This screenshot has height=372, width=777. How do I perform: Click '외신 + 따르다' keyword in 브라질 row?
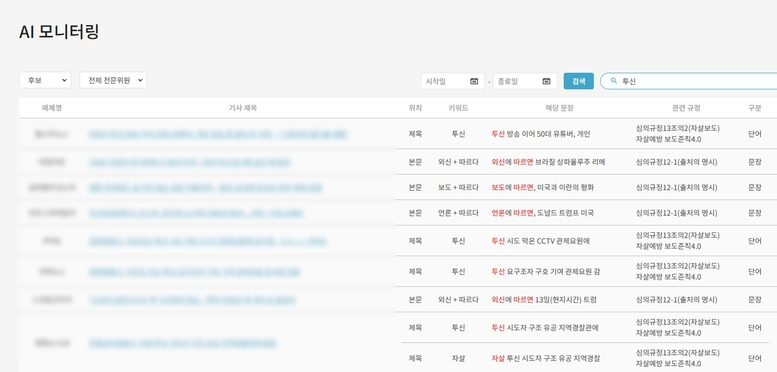point(458,162)
